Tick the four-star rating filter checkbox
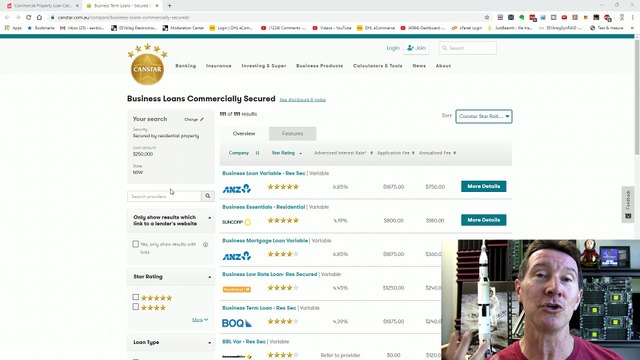Viewport: 640px width, 360px height. pos(136,307)
